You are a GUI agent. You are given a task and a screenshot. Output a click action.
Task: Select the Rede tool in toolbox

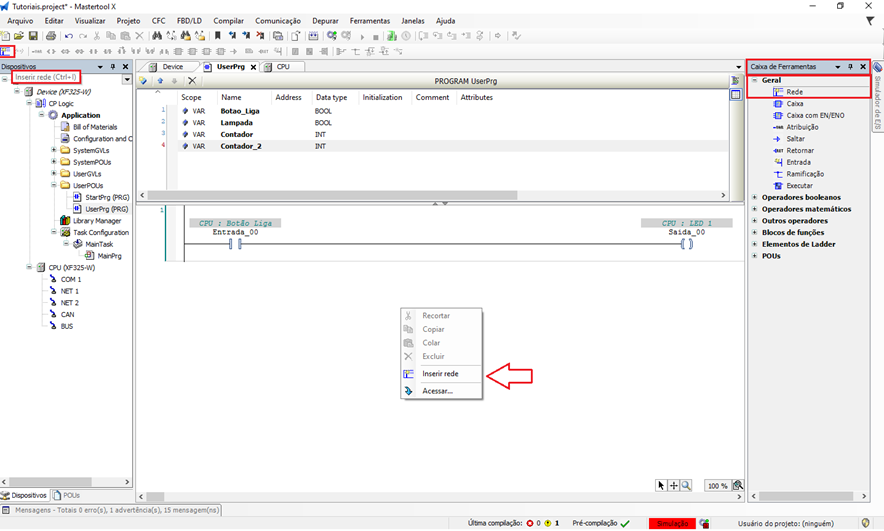[x=794, y=91]
